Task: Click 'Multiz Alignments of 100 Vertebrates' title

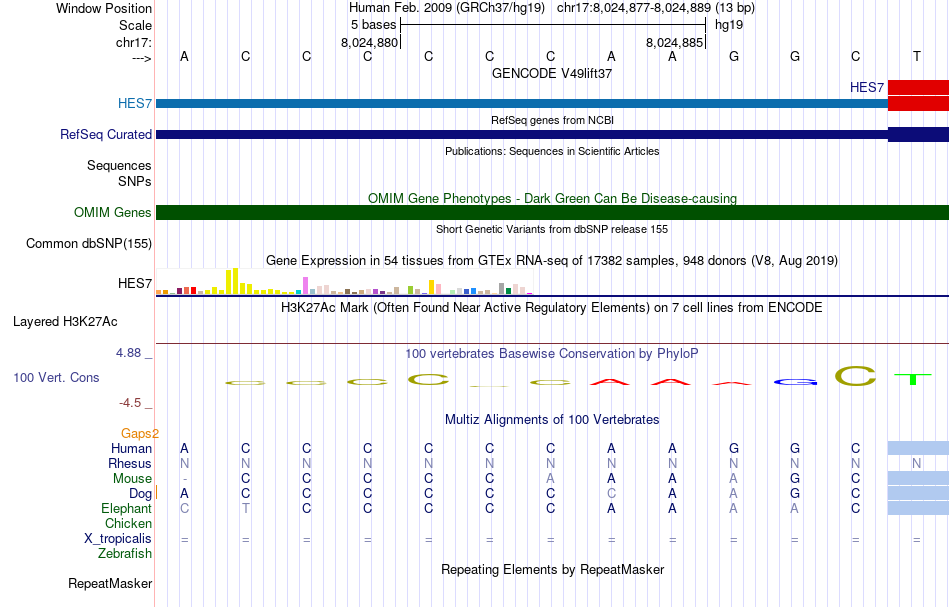Action: pyautogui.click(x=552, y=420)
